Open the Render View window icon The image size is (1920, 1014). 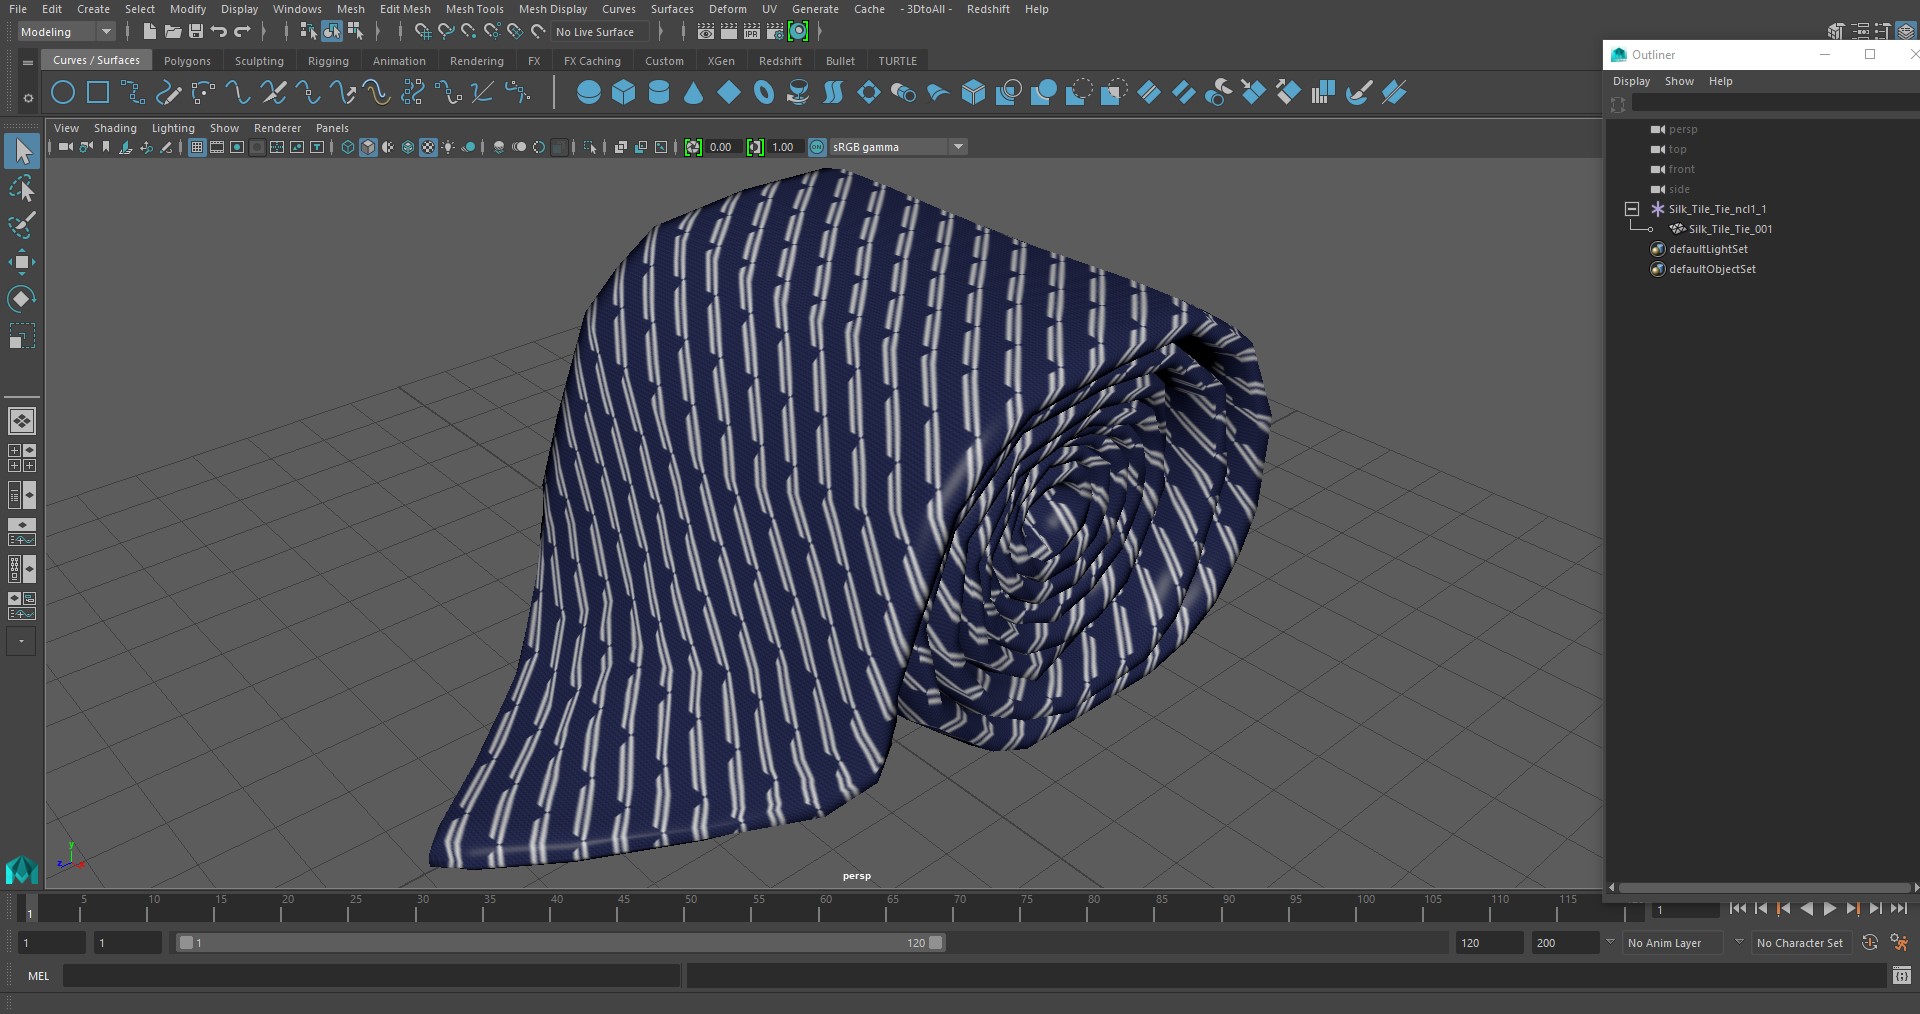click(706, 32)
